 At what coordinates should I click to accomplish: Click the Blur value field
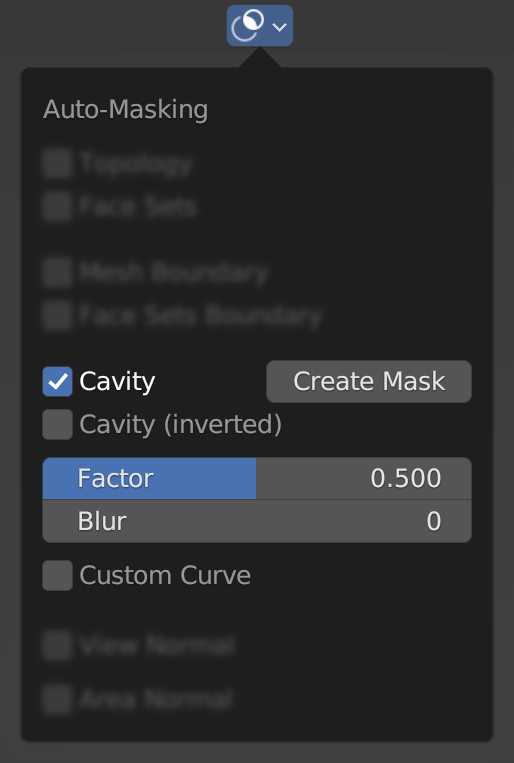click(257, 521)
